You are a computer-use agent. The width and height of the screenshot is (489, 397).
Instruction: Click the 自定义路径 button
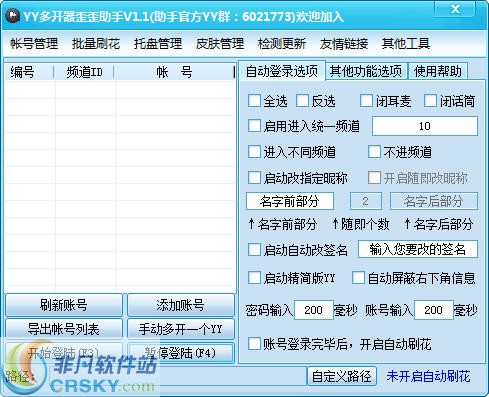coord(342,376)
